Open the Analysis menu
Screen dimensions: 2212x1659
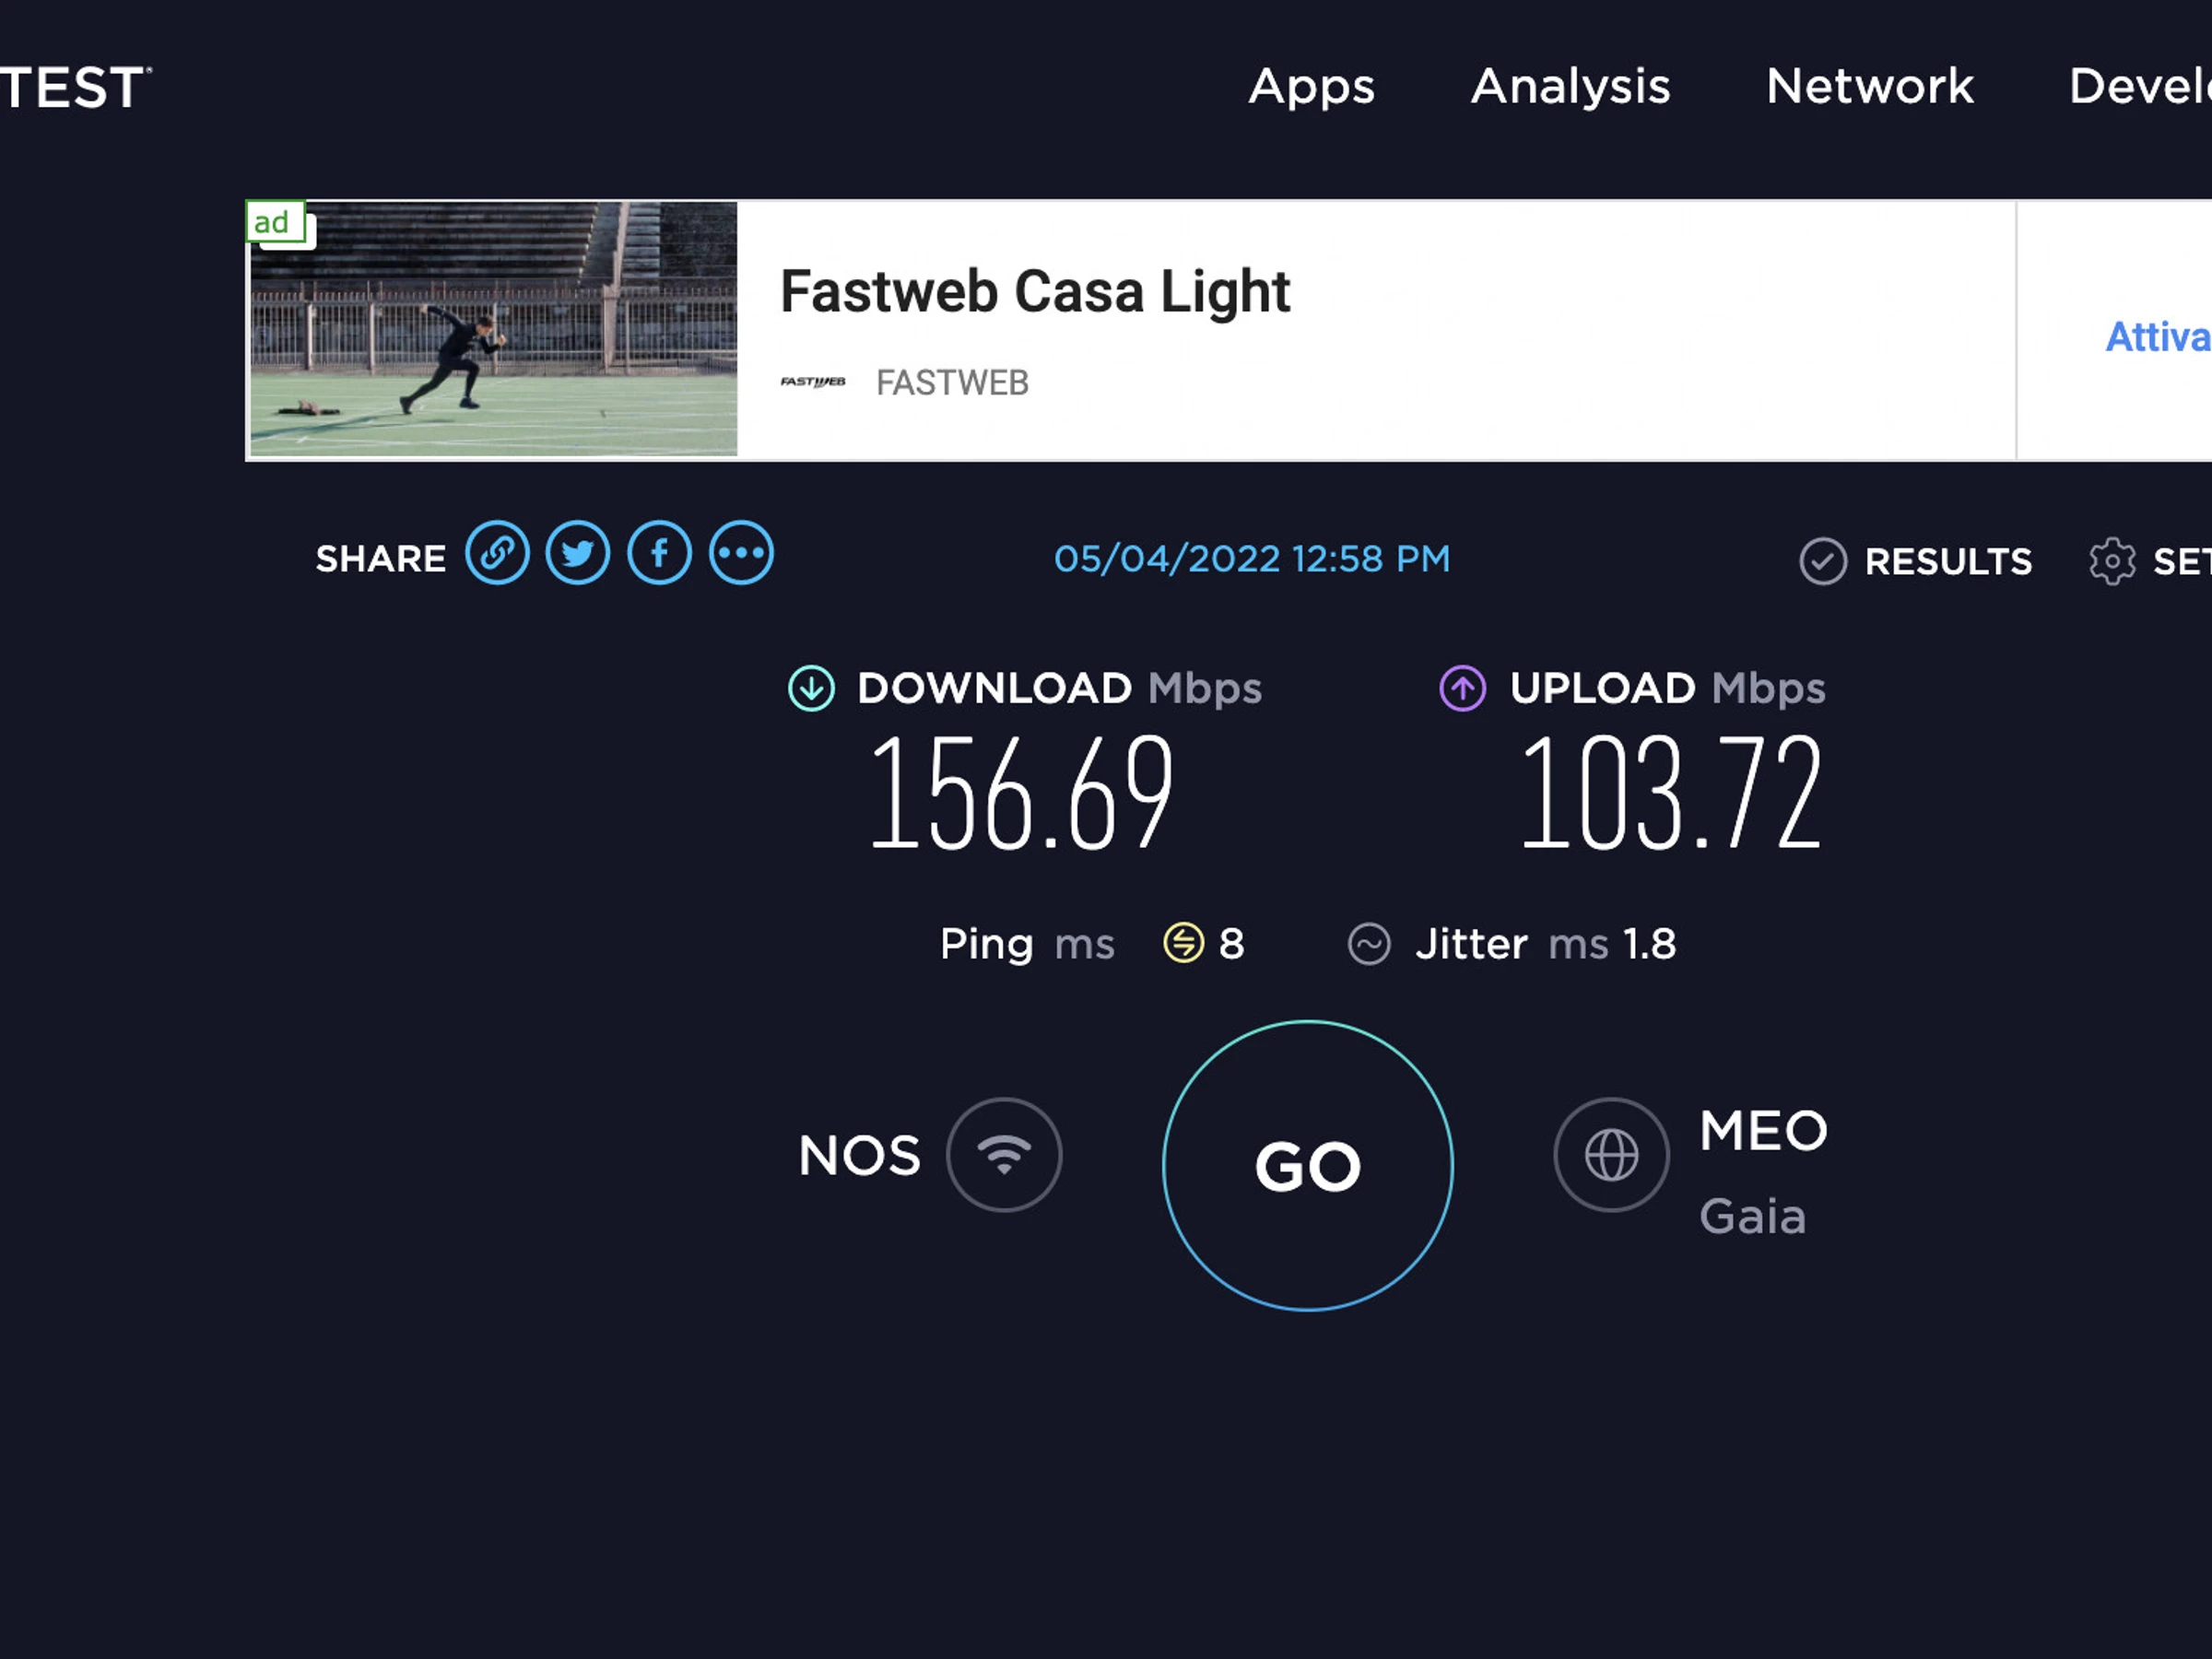point(1570,86)
